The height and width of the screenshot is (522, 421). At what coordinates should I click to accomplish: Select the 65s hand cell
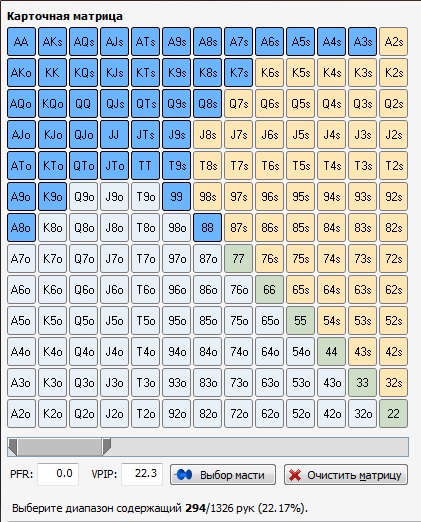[300, 290]
